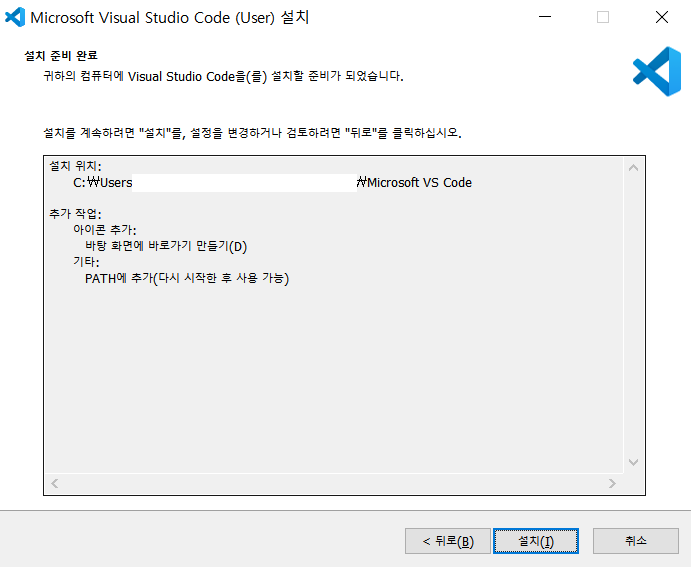Image resolution: width=691 pixels, height=567 pixels.
Task: Click '바탕 화면에 바로가기 만들기(D)' line
Action: 166,246
